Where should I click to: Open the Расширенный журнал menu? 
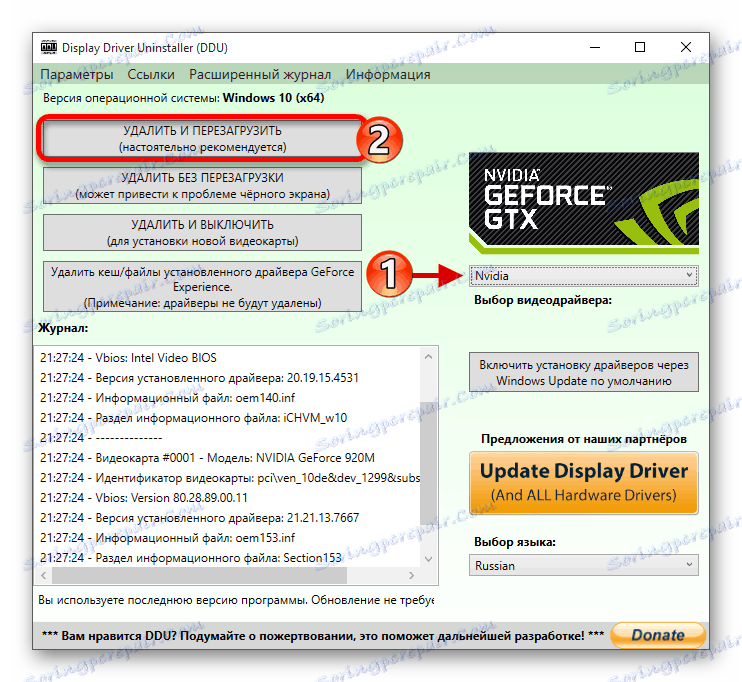tap(260, 74)
